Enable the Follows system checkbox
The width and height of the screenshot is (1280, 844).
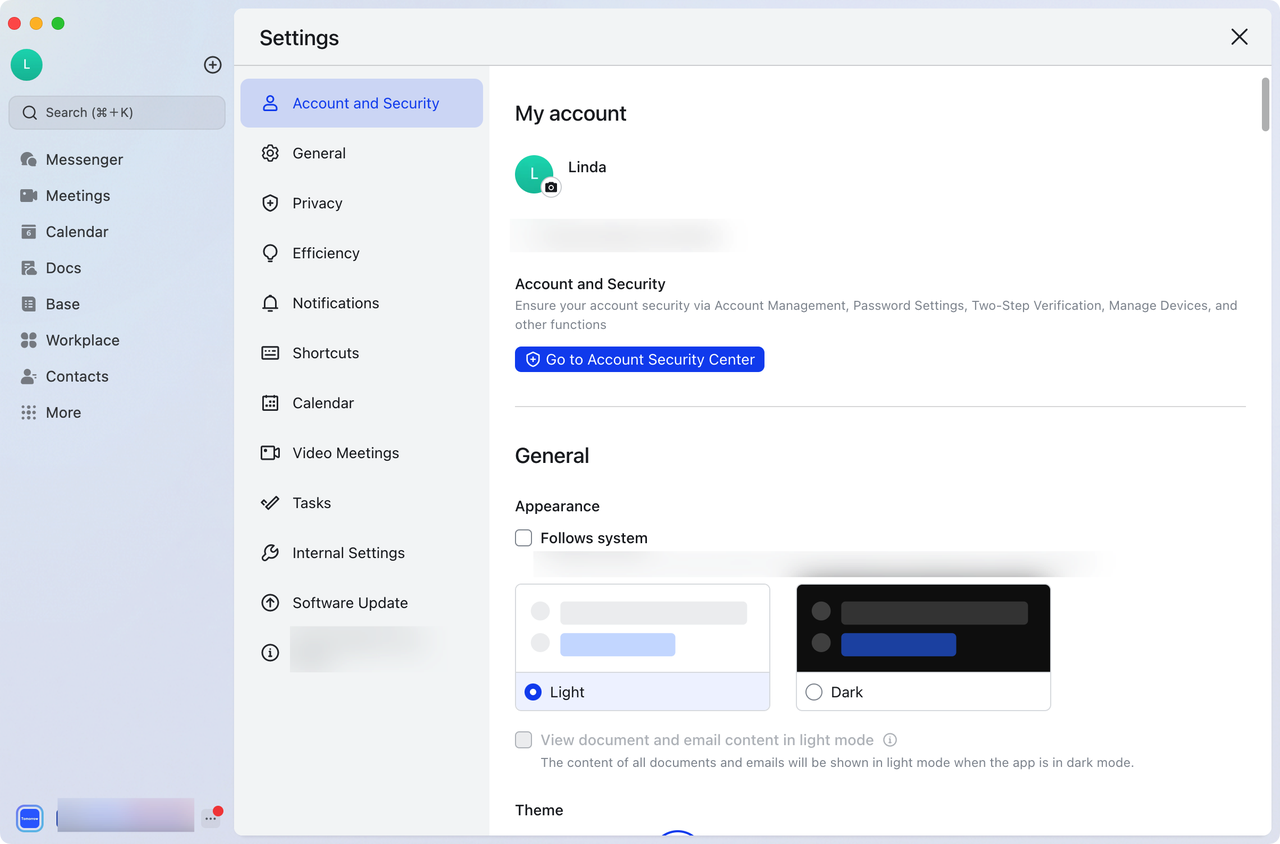coord(524,538)
